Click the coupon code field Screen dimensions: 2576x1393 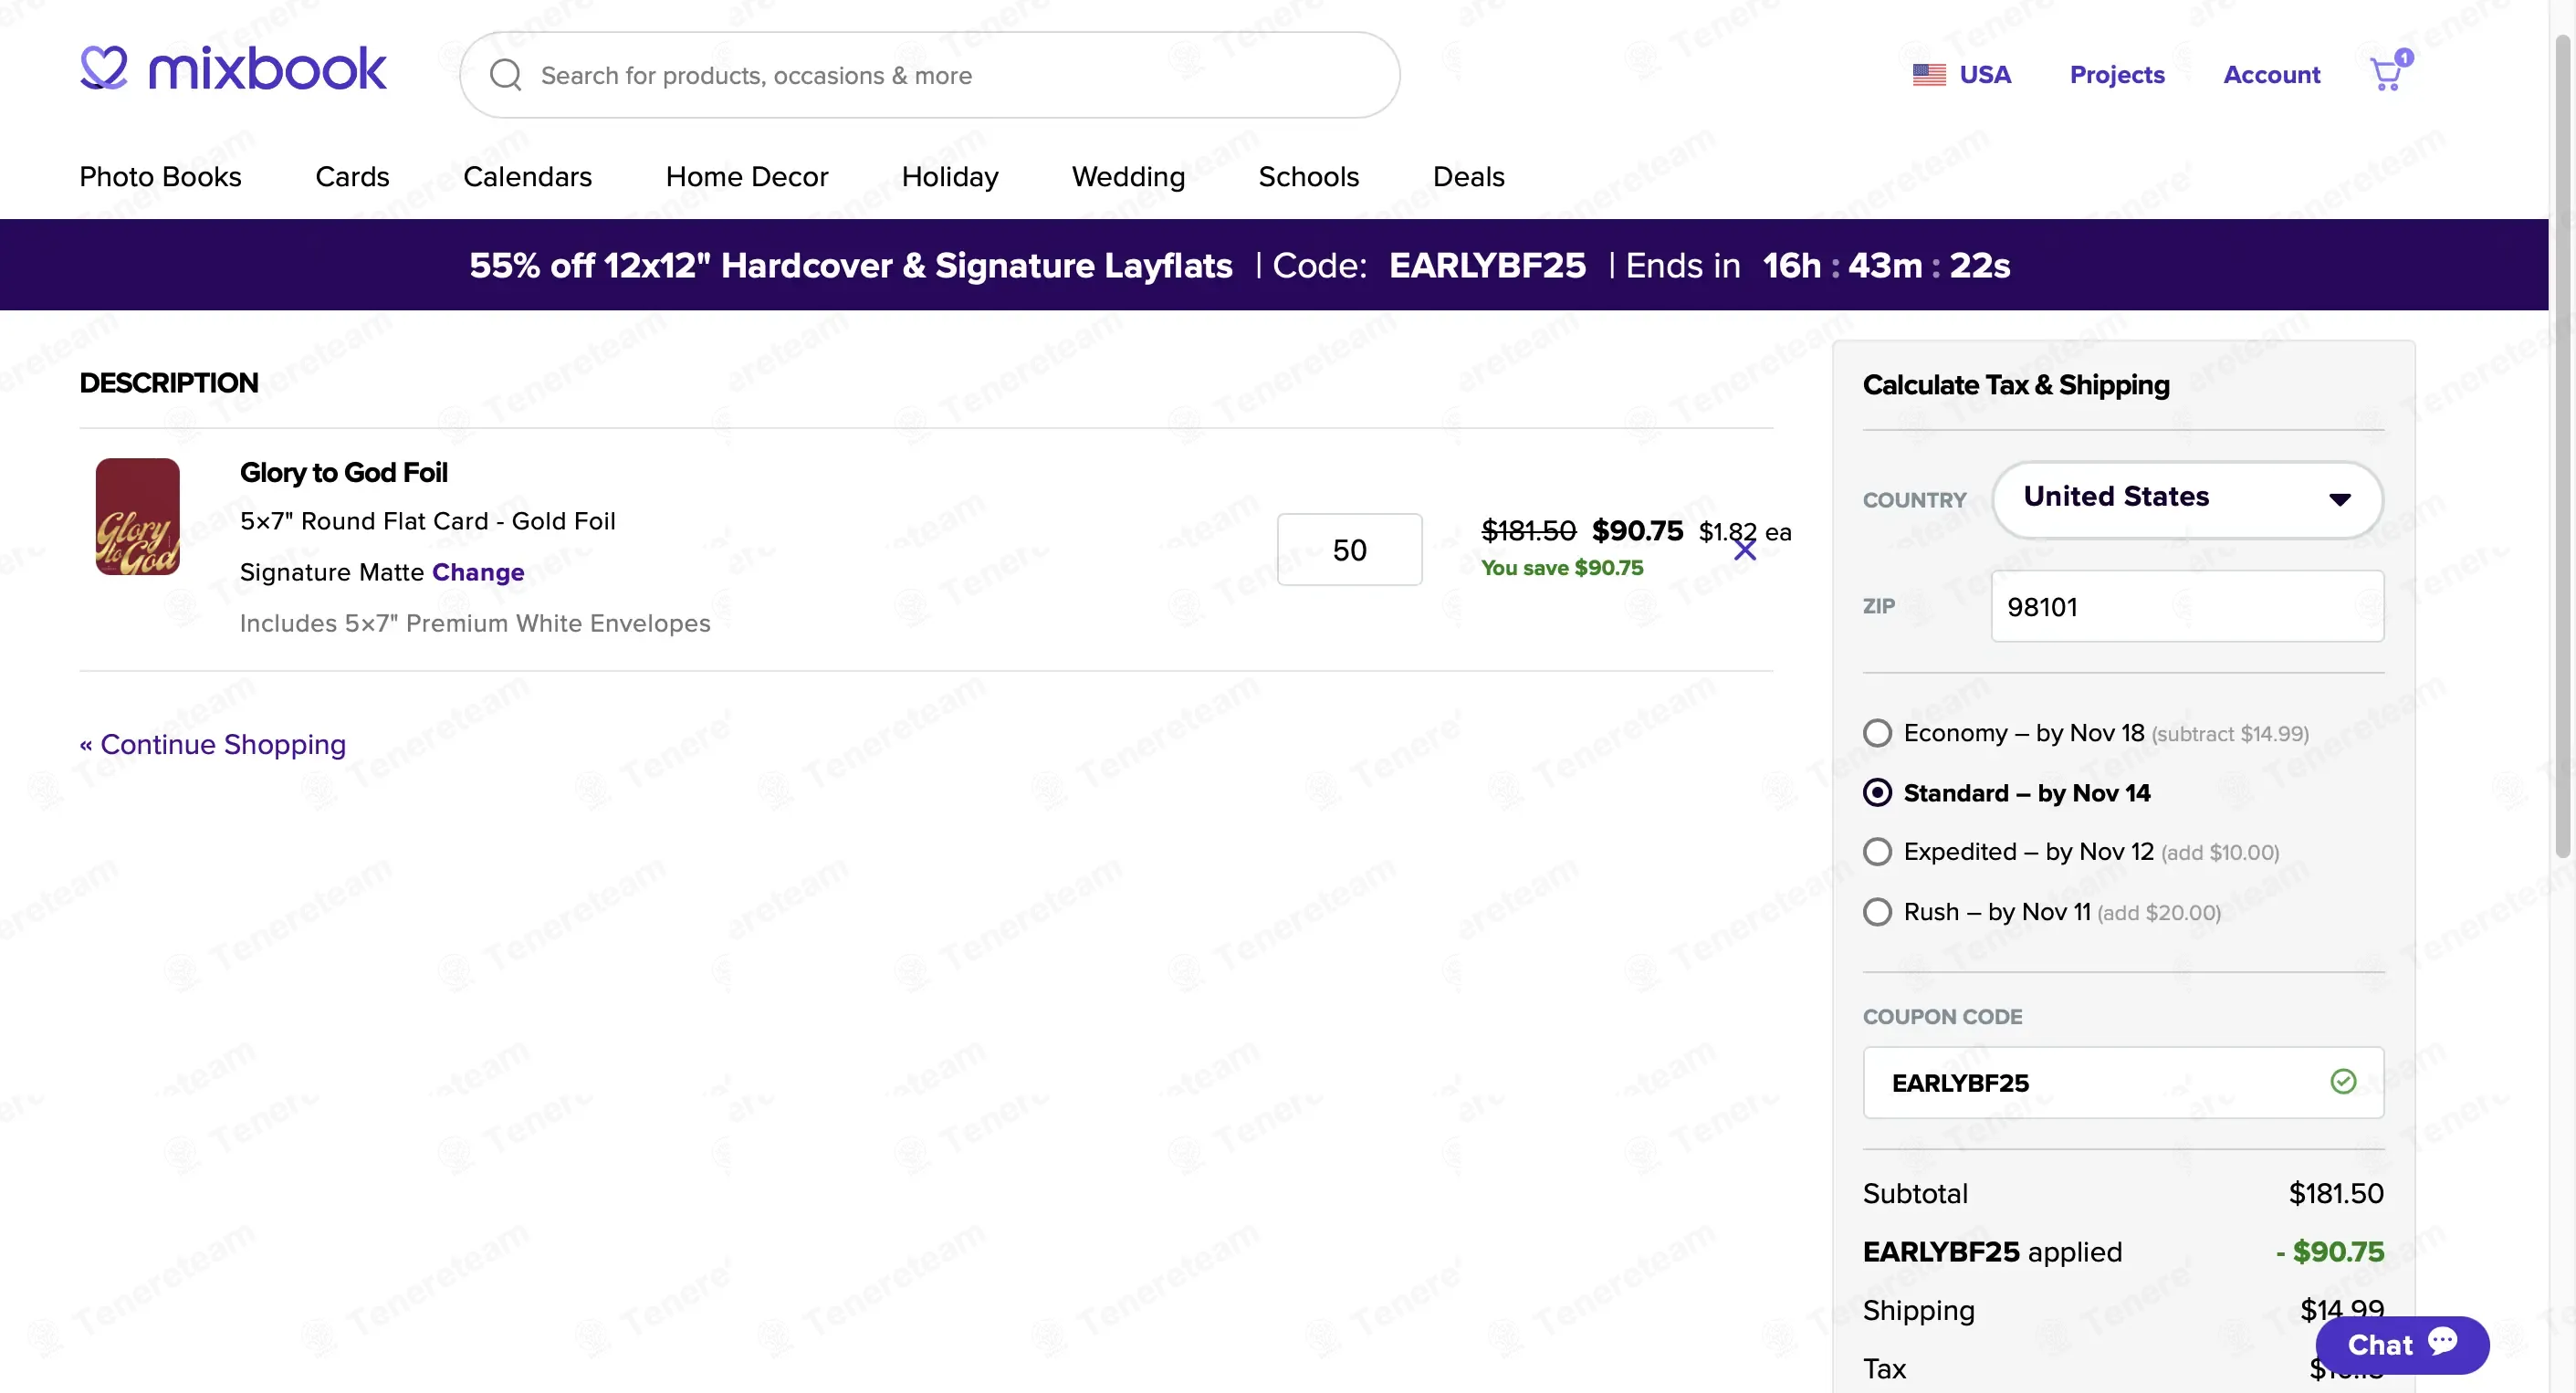pos(2123,1082)
